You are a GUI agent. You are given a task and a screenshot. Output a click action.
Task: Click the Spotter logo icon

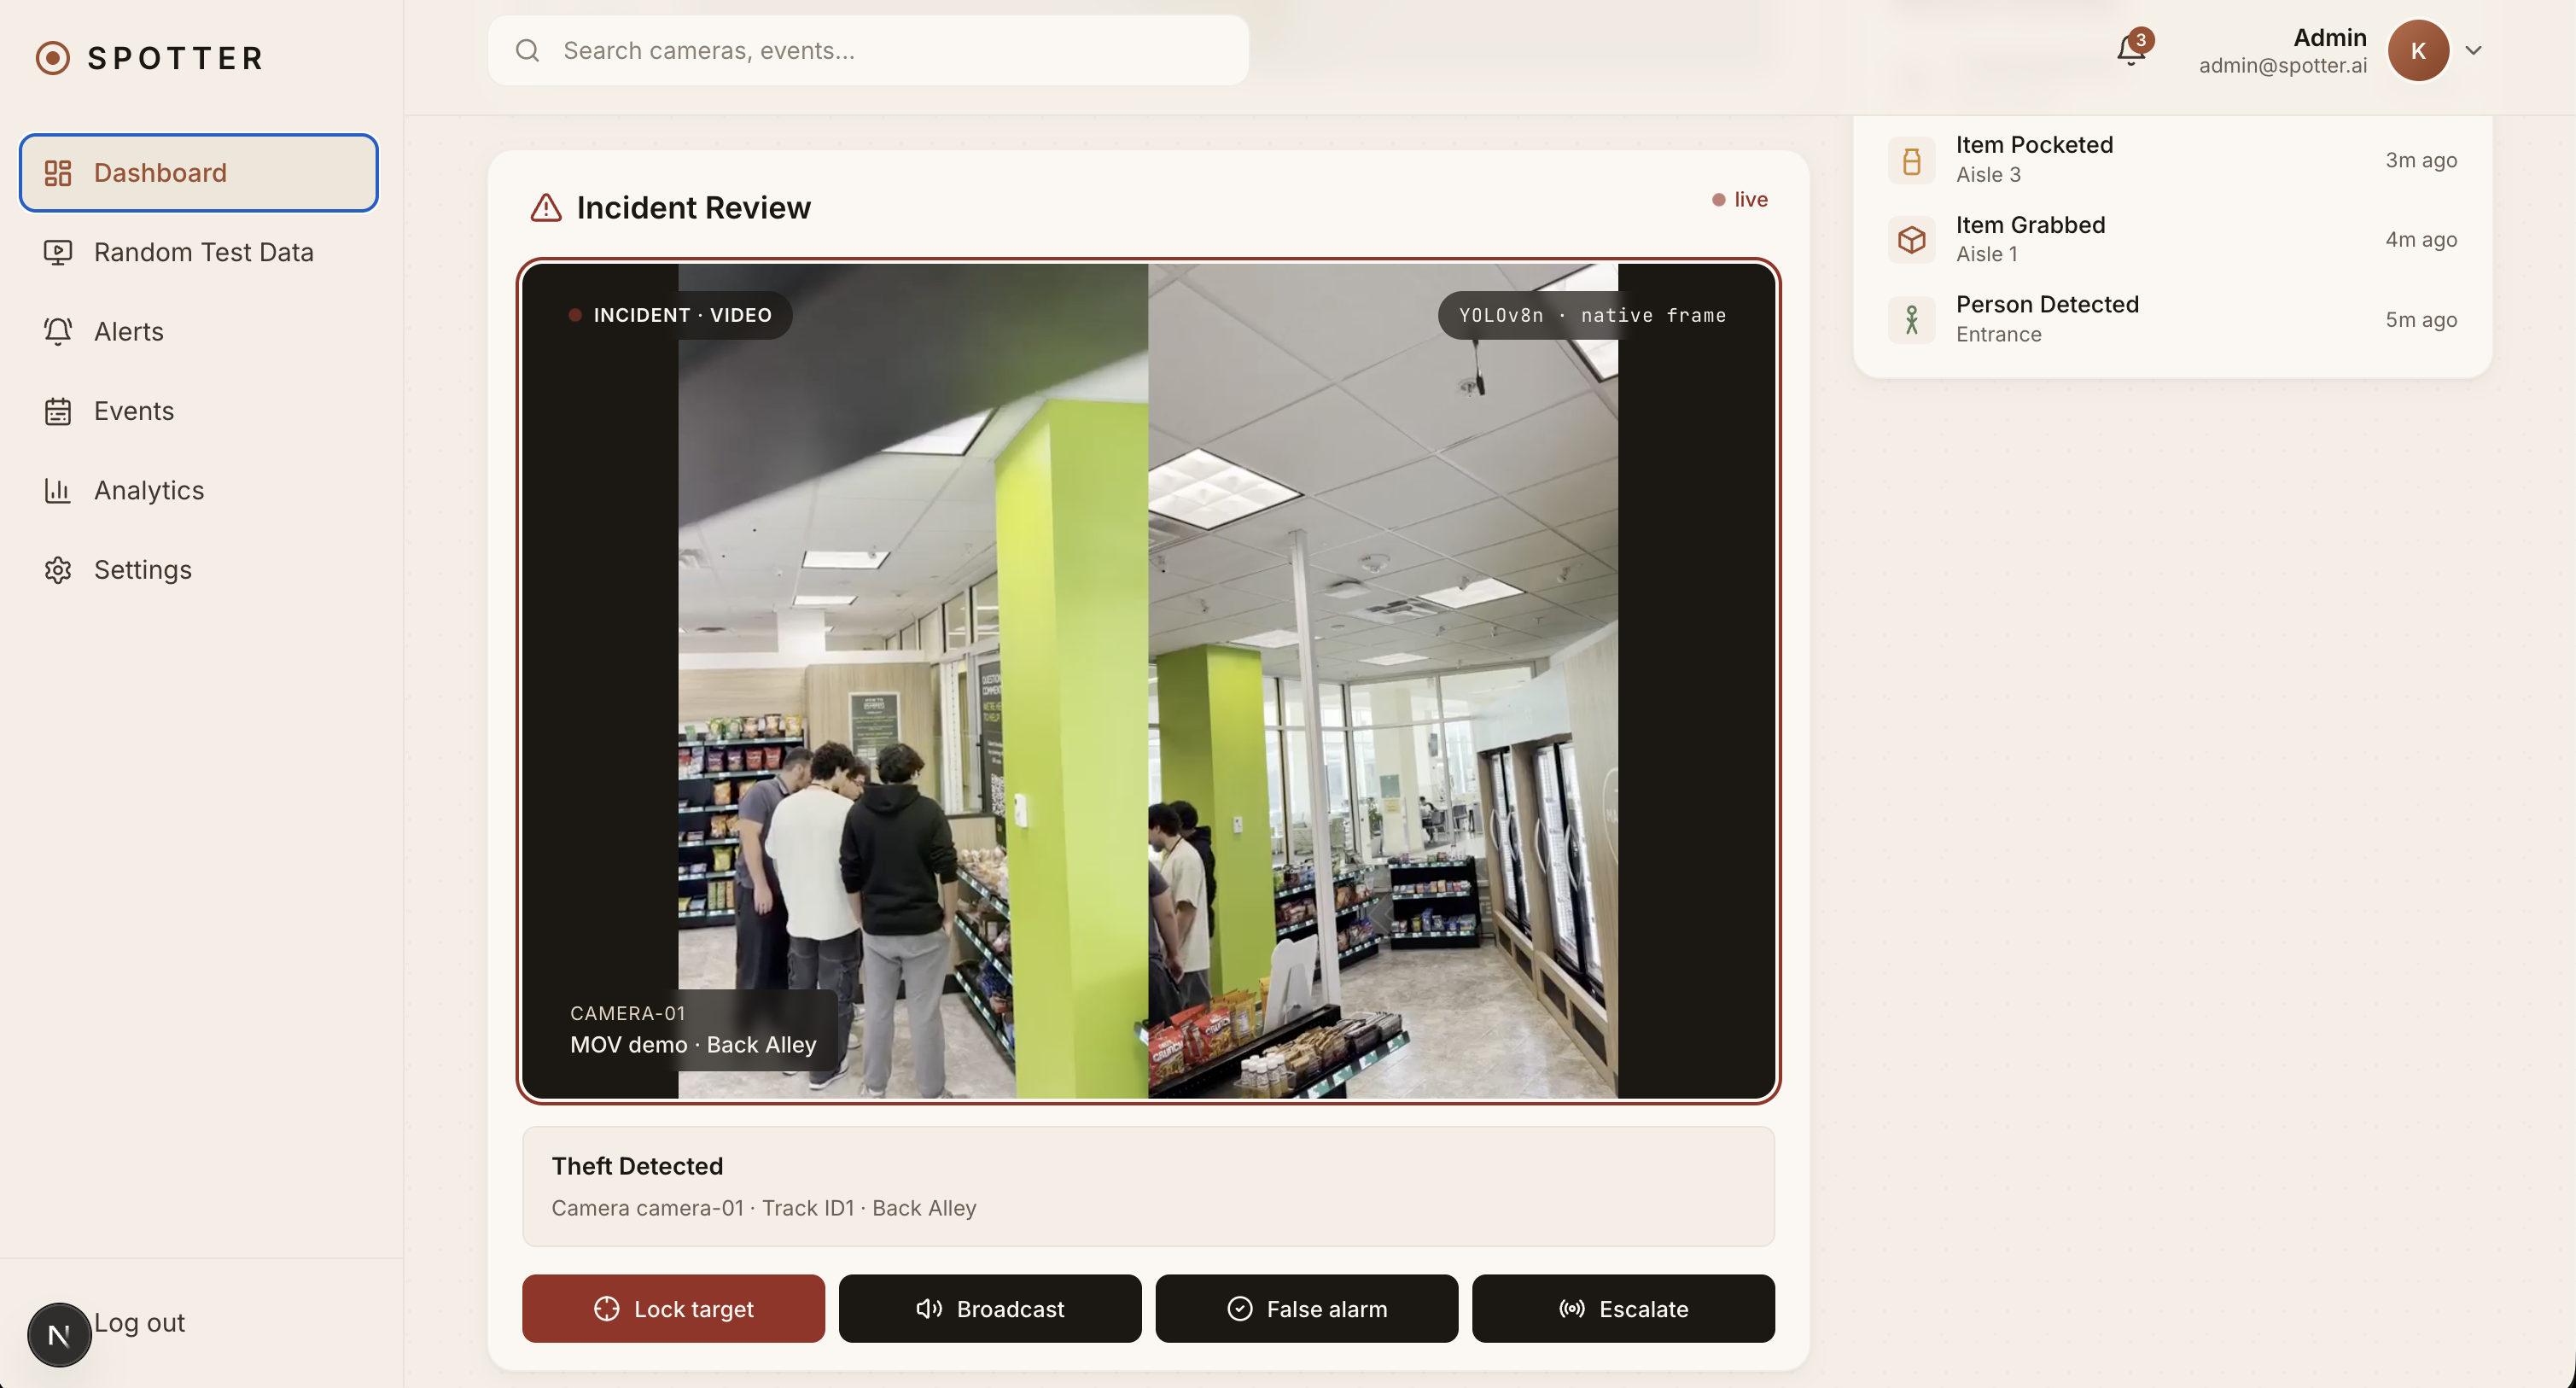click(53, 58)
